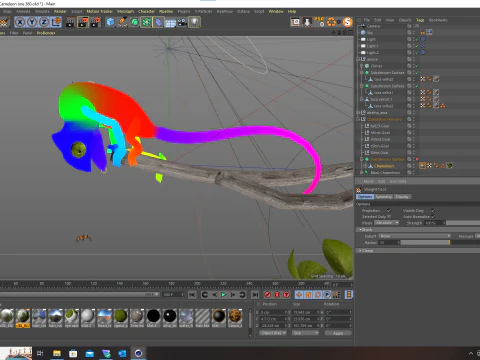Click the download arrow plugin icon
480x360 pixels.
[307, 22]
